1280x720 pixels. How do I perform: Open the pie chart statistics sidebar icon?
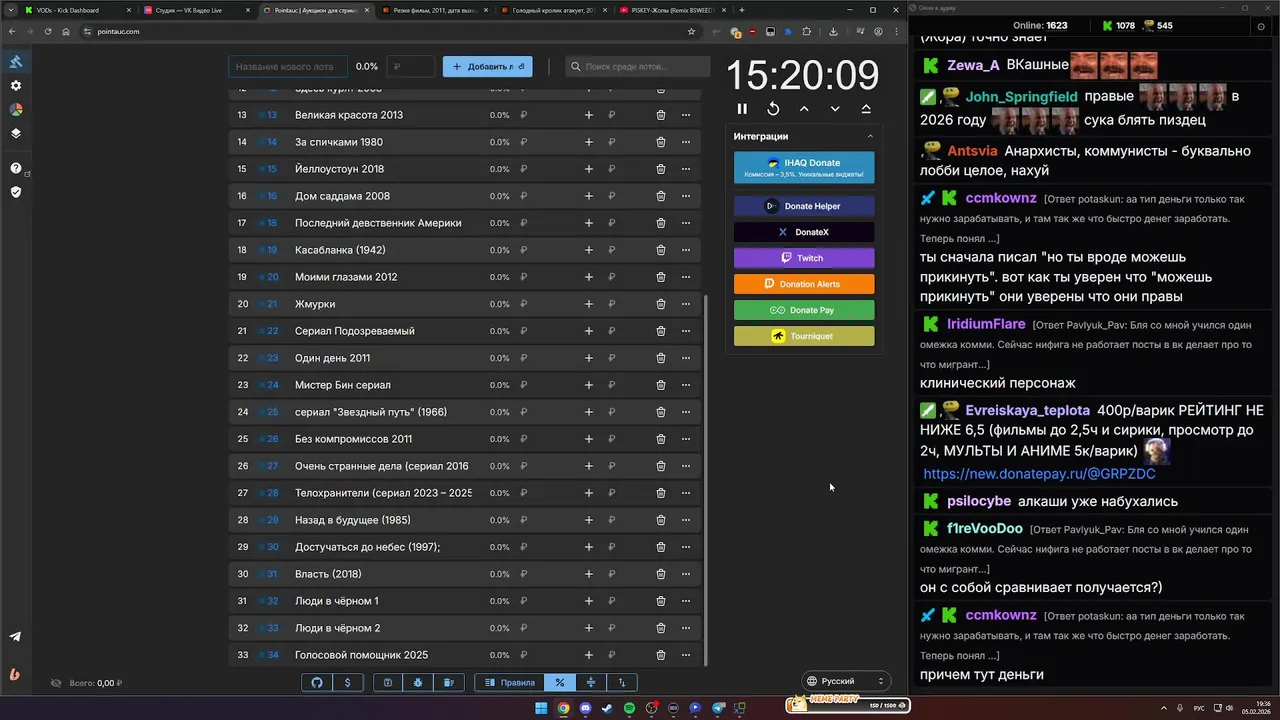pos(16,110)
